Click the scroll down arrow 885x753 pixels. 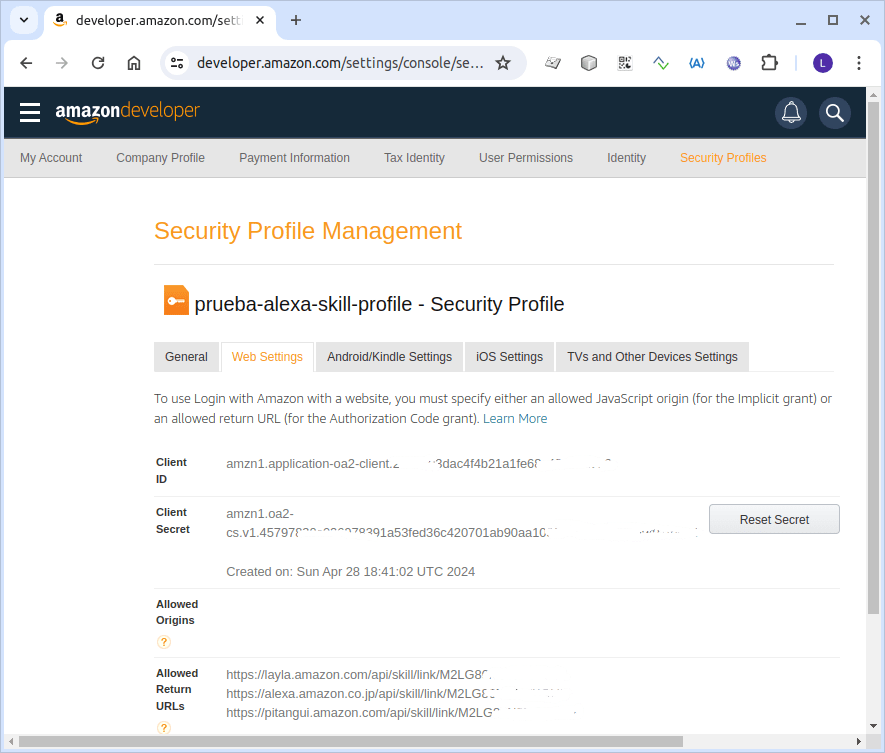873,726
